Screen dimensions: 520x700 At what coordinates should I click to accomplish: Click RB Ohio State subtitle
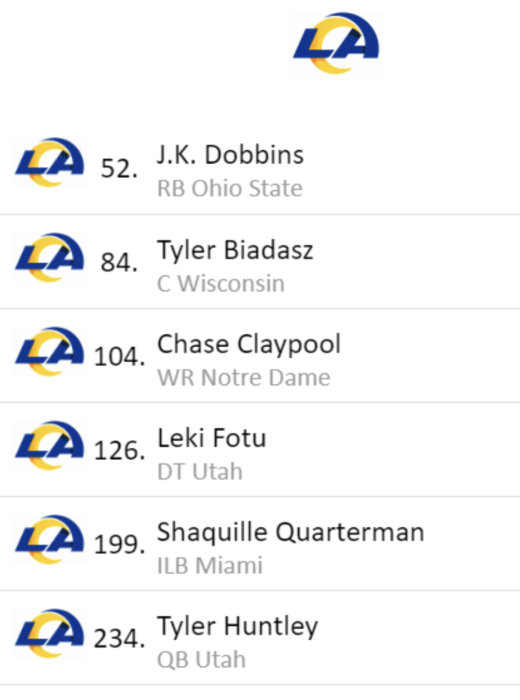(230, 188)
